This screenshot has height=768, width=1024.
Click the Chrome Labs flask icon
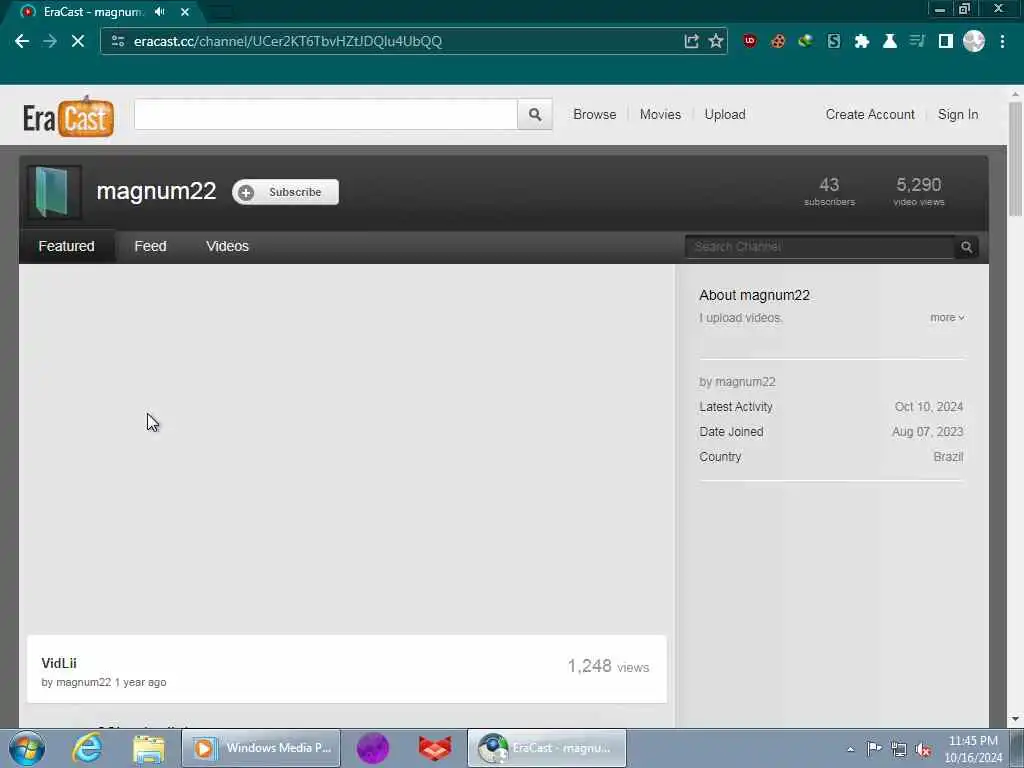889,41
